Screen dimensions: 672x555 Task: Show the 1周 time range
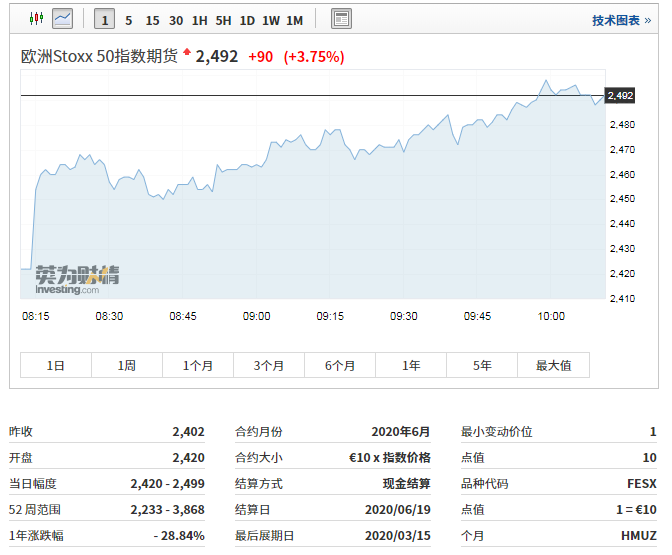point(127,366)
